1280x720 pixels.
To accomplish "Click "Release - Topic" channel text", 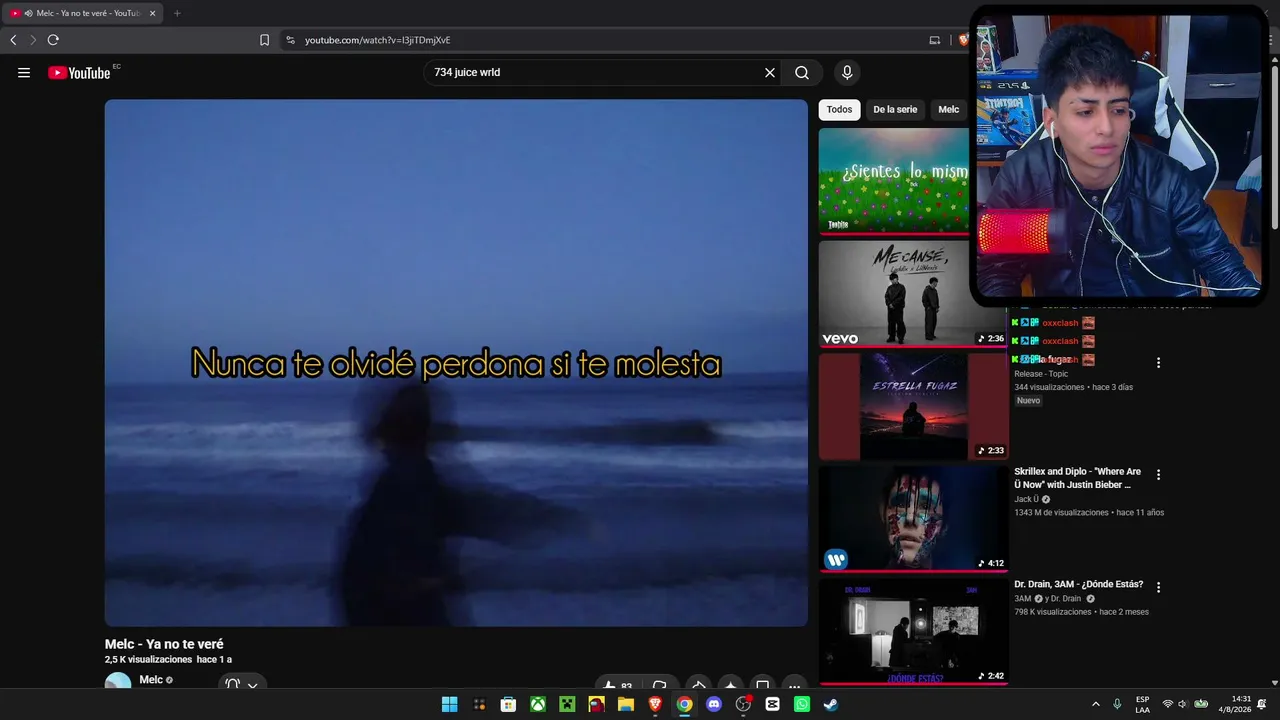I will point(1042,374).
